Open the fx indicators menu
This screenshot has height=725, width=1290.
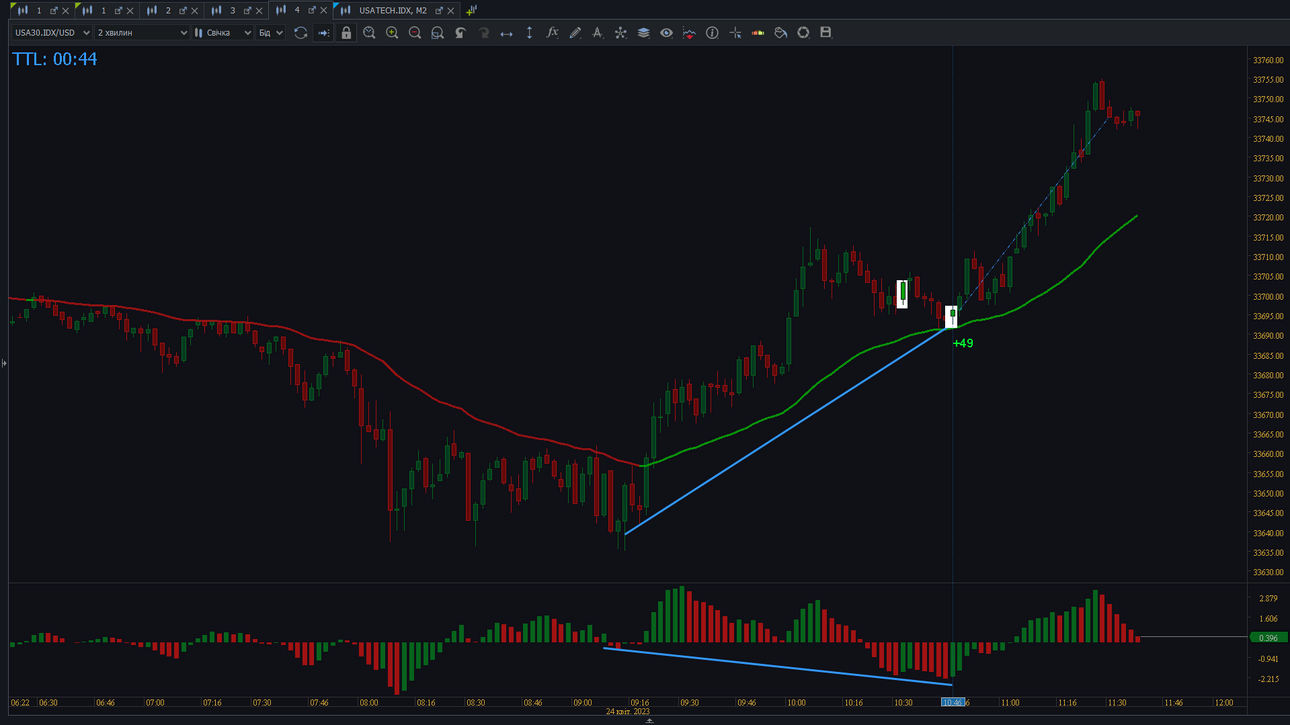coord(552,33)
